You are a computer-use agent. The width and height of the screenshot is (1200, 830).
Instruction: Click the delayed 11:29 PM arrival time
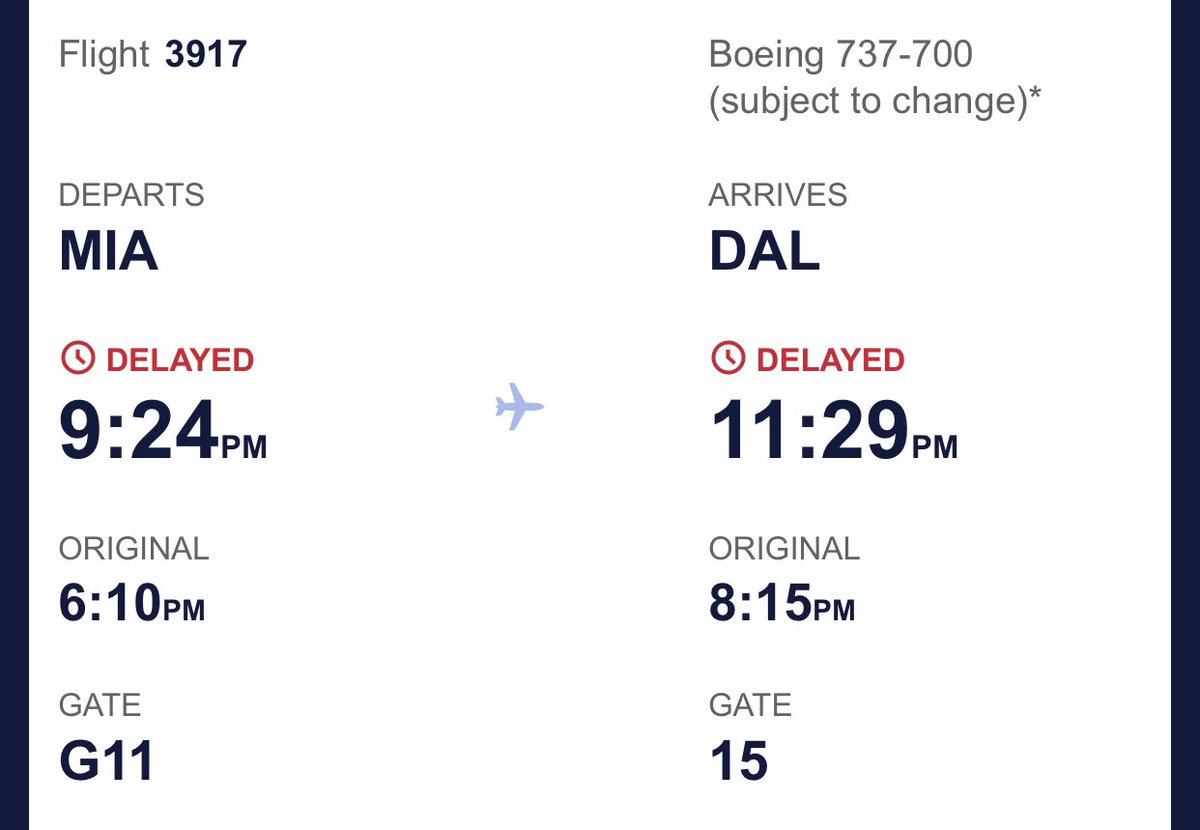(833, 430)
